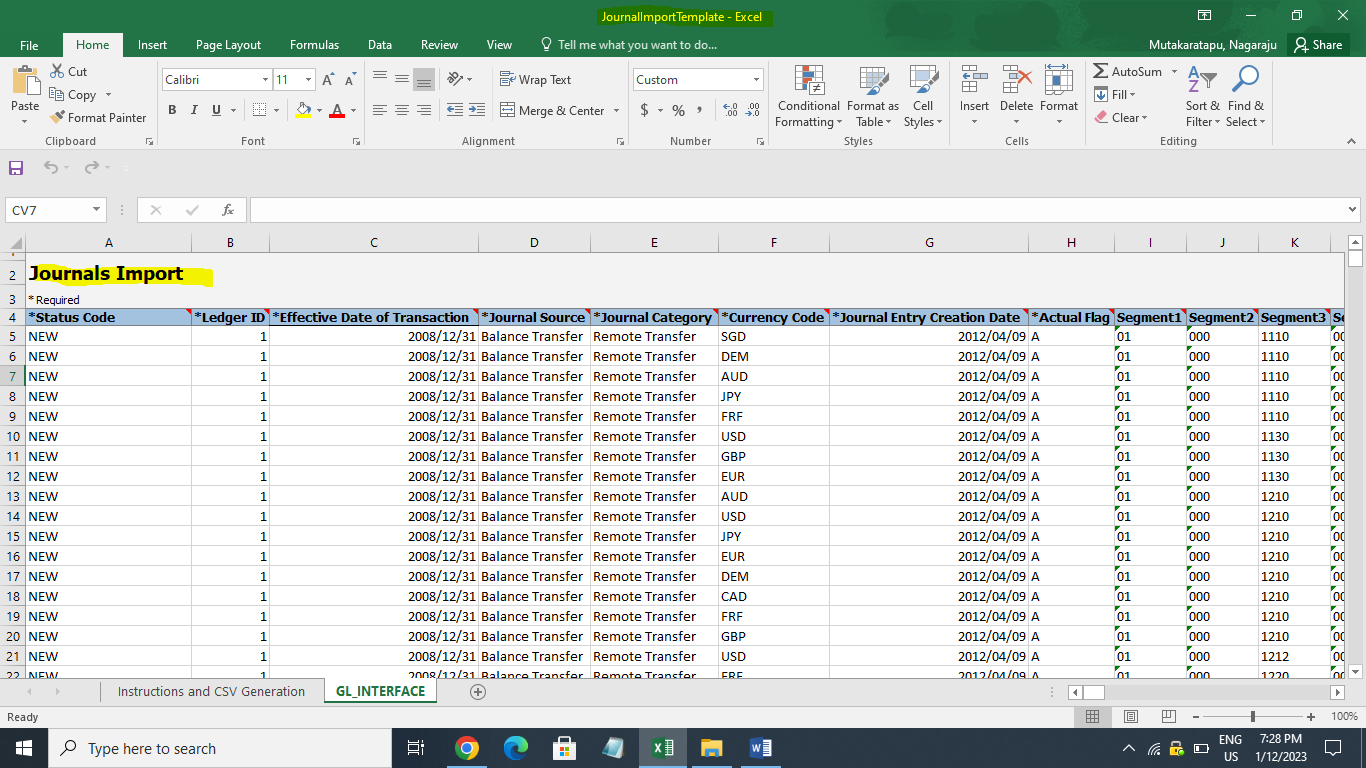The image size is (1366, 768).
Task: Click the Sort & Filter icon
Action: (x=1203, y=97)
